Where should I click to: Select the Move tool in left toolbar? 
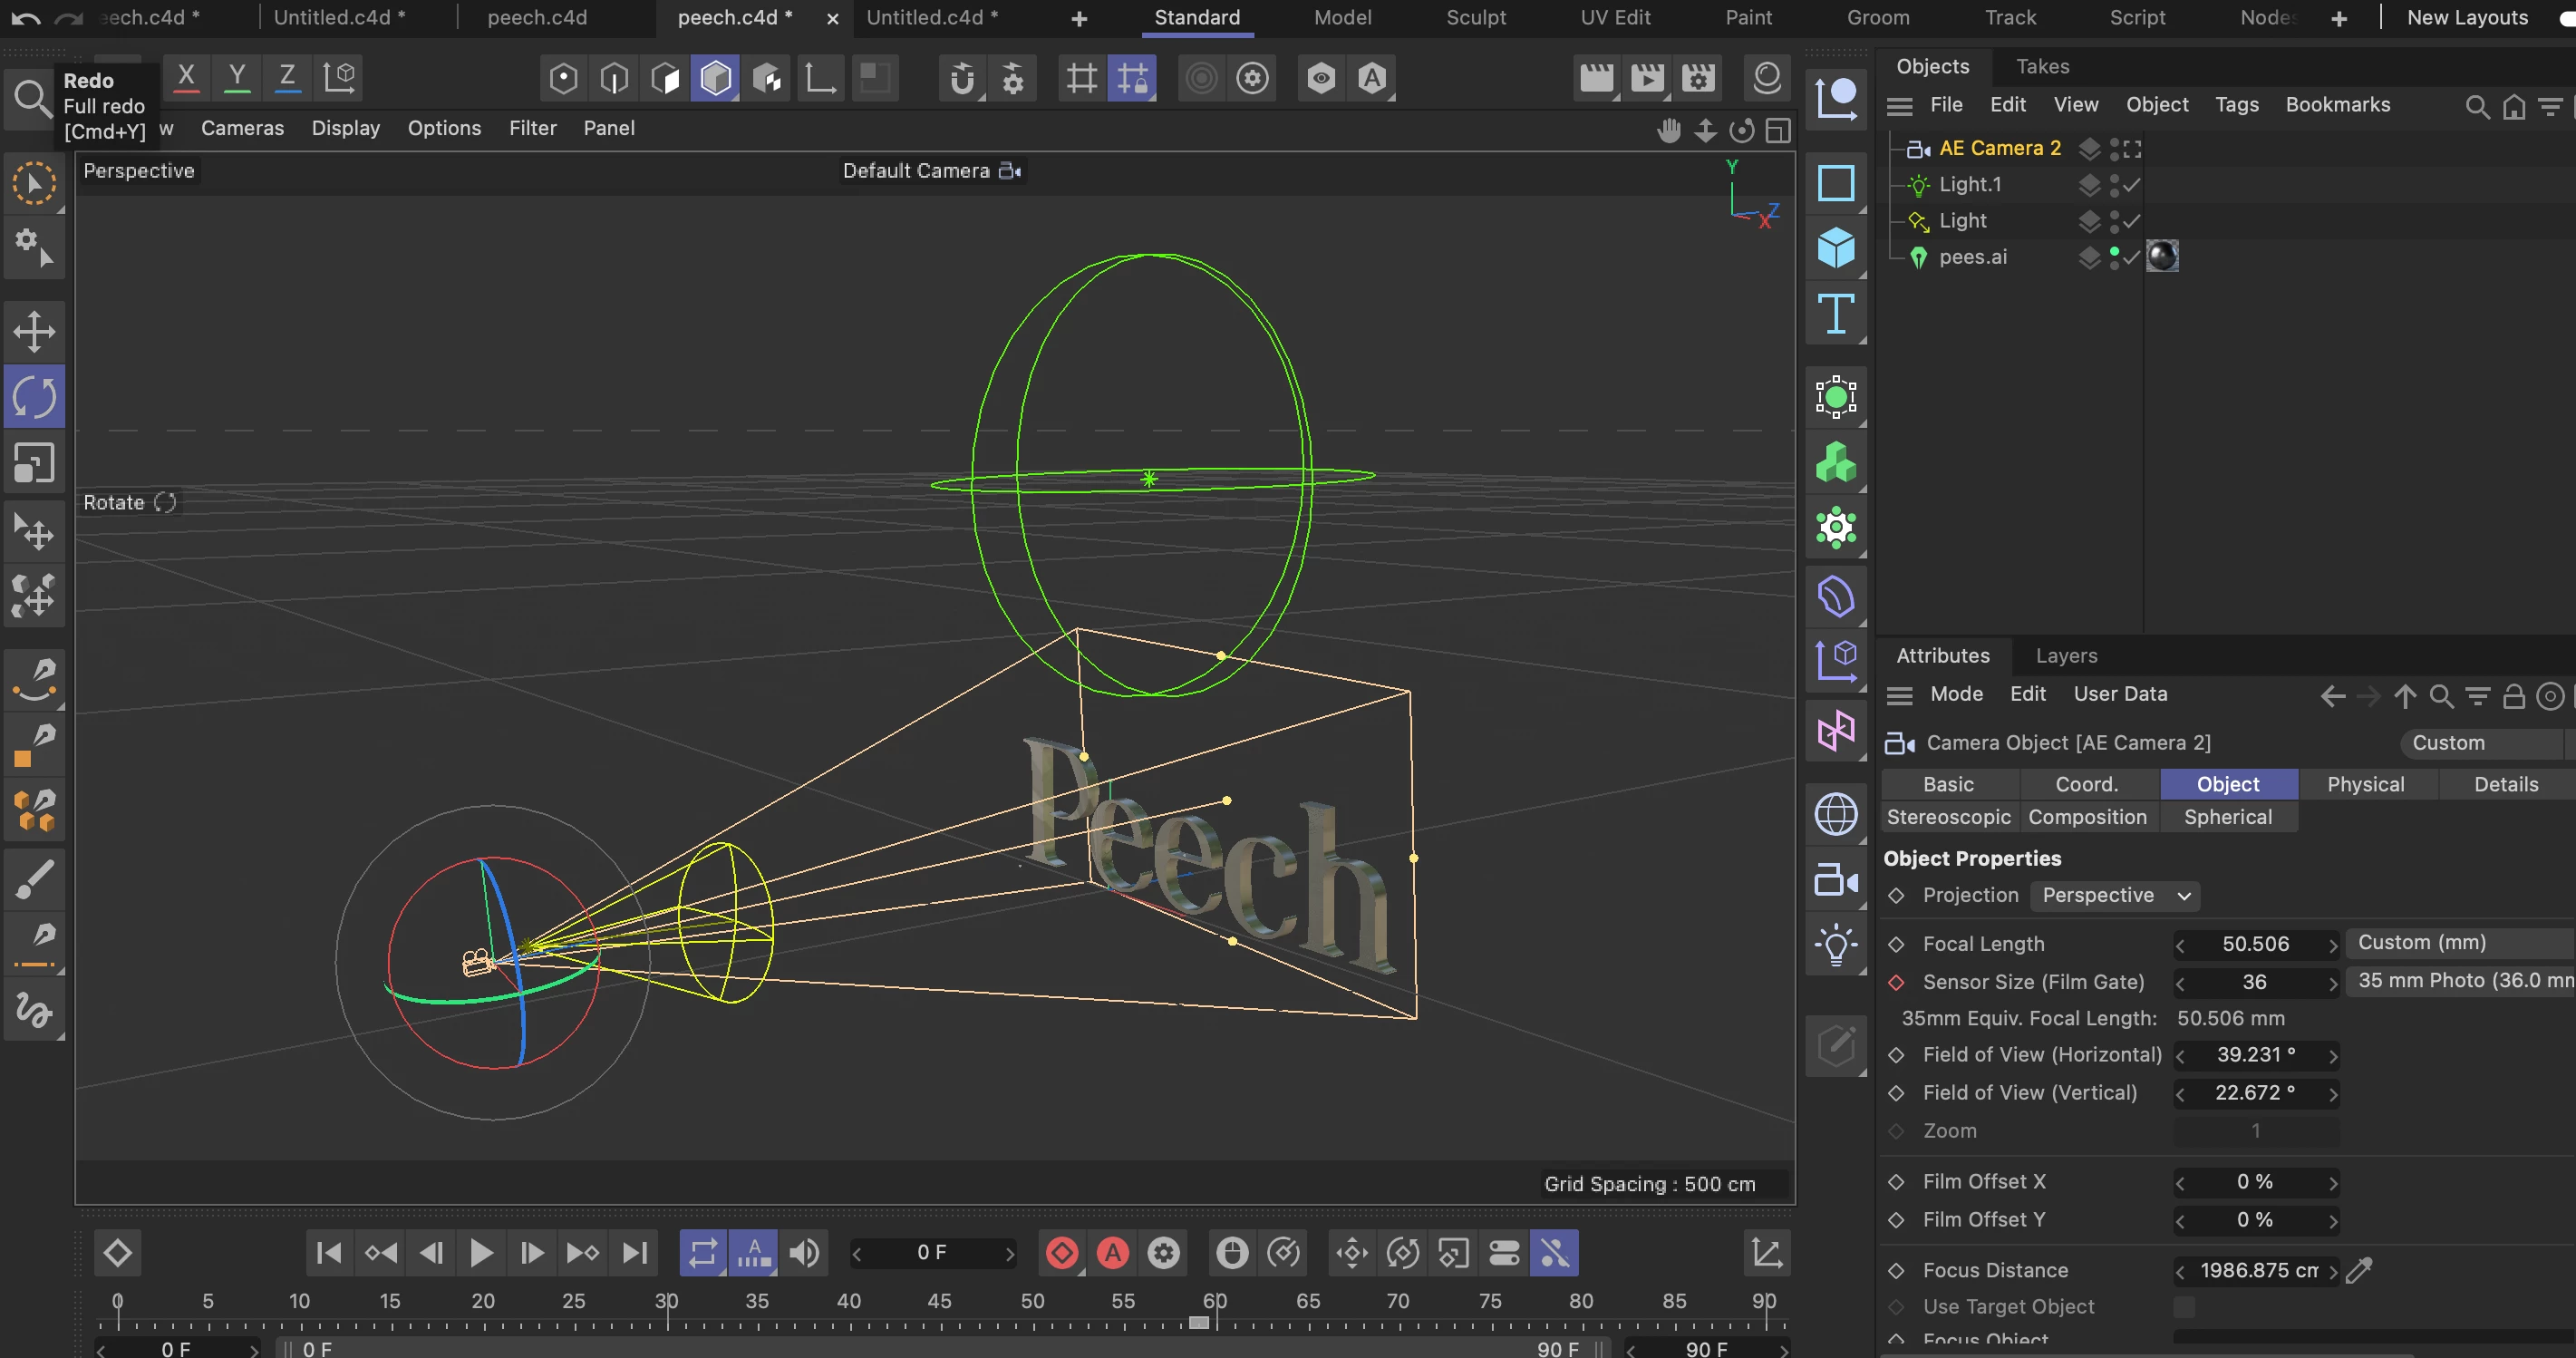click(x=34, y=332)
